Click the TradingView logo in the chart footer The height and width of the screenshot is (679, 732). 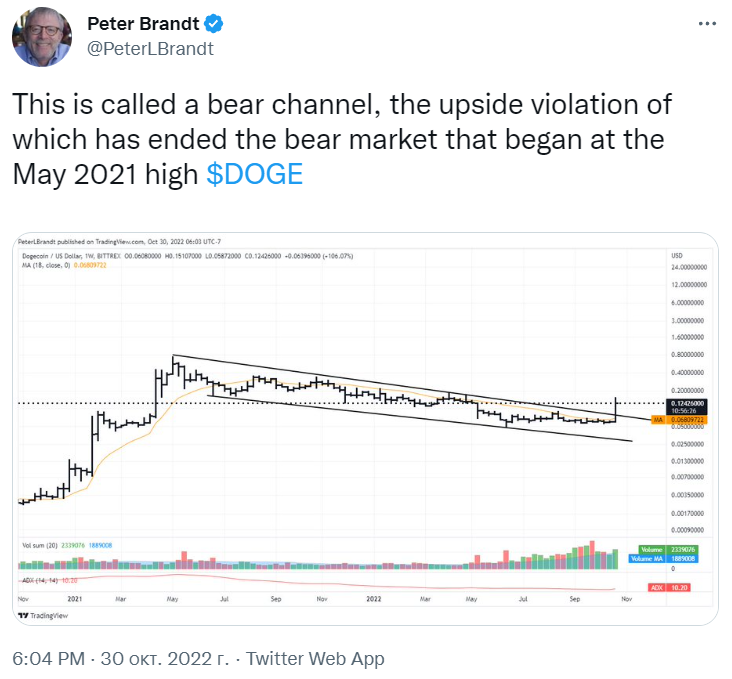[x=43, y=615]
